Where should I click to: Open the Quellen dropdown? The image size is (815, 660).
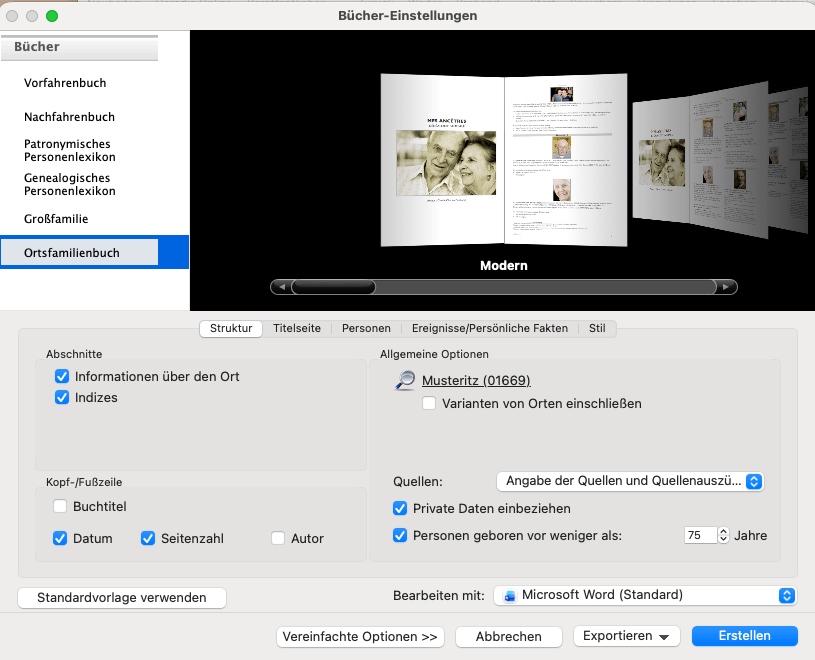click(630, 481)
